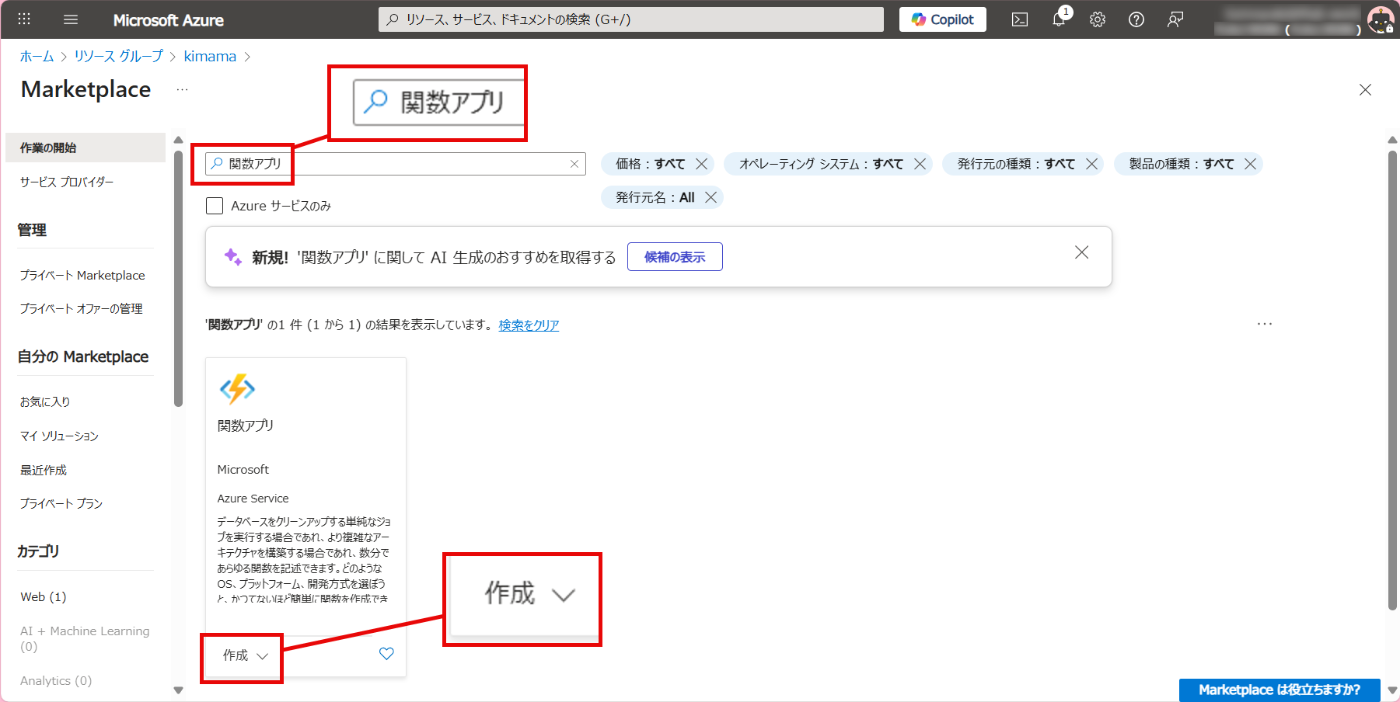Open the hamburger portal menu
The height and width of the screenshot is (702, 1400).
(x=70, y=20)
